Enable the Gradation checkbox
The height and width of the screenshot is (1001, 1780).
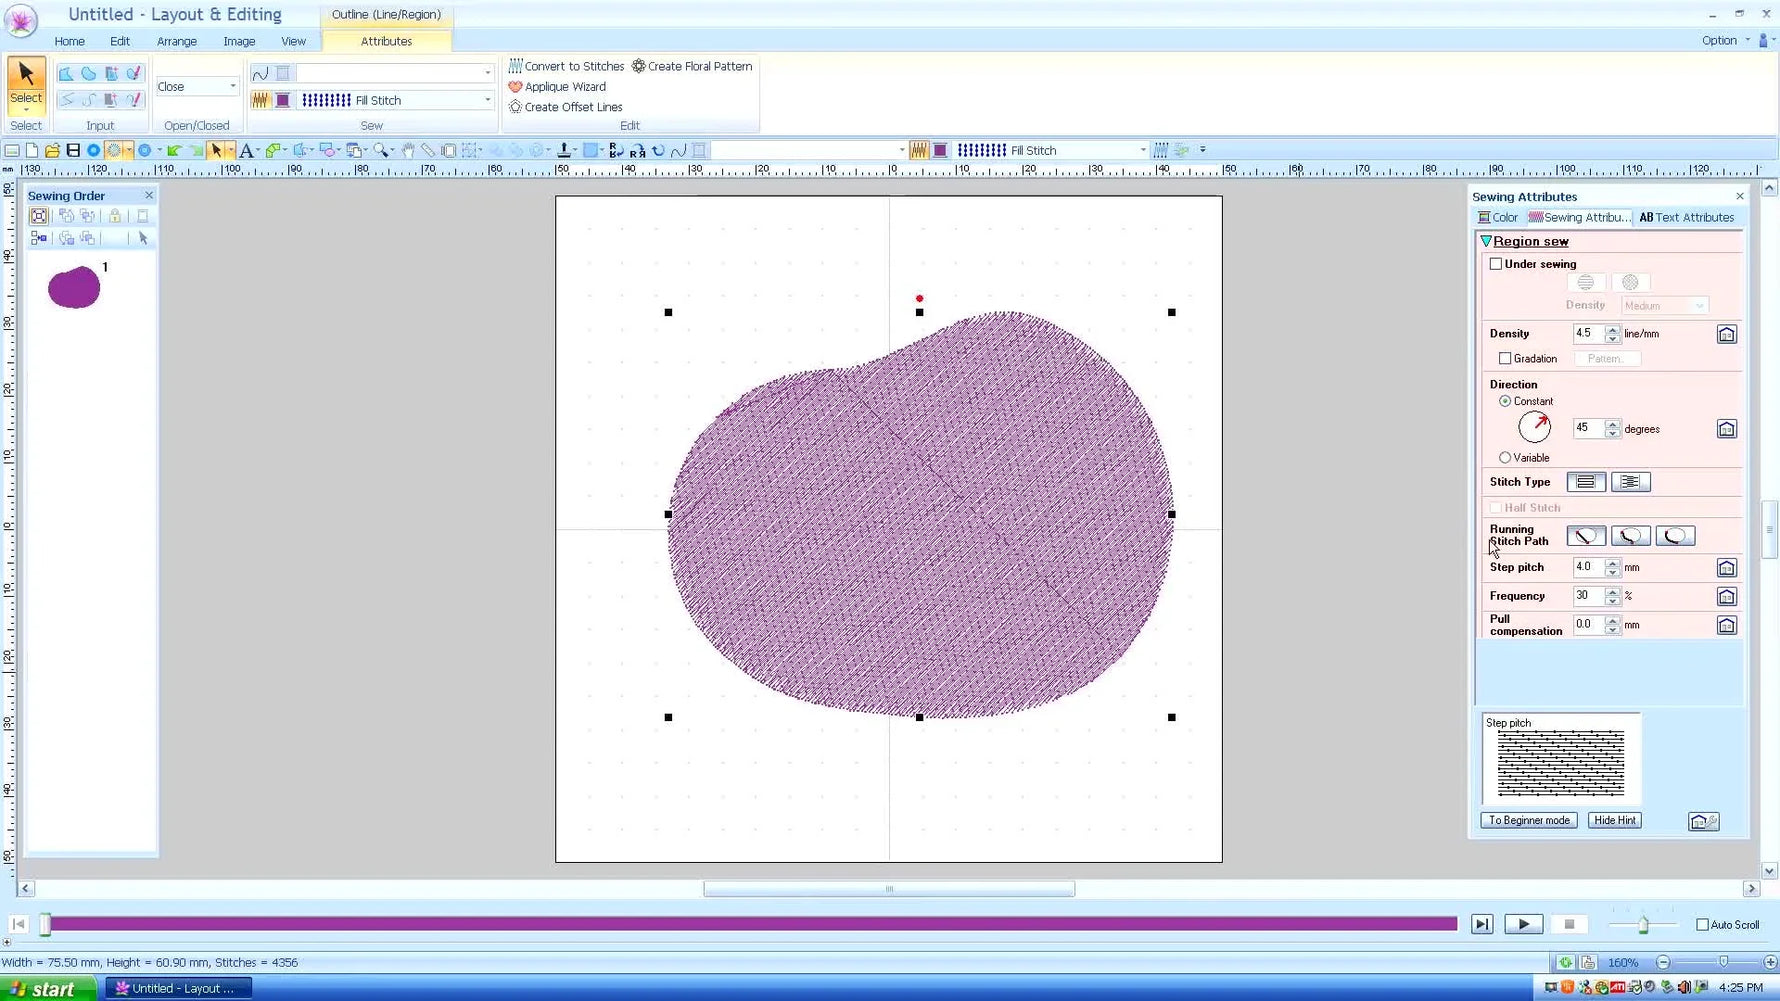(1505, 358)
